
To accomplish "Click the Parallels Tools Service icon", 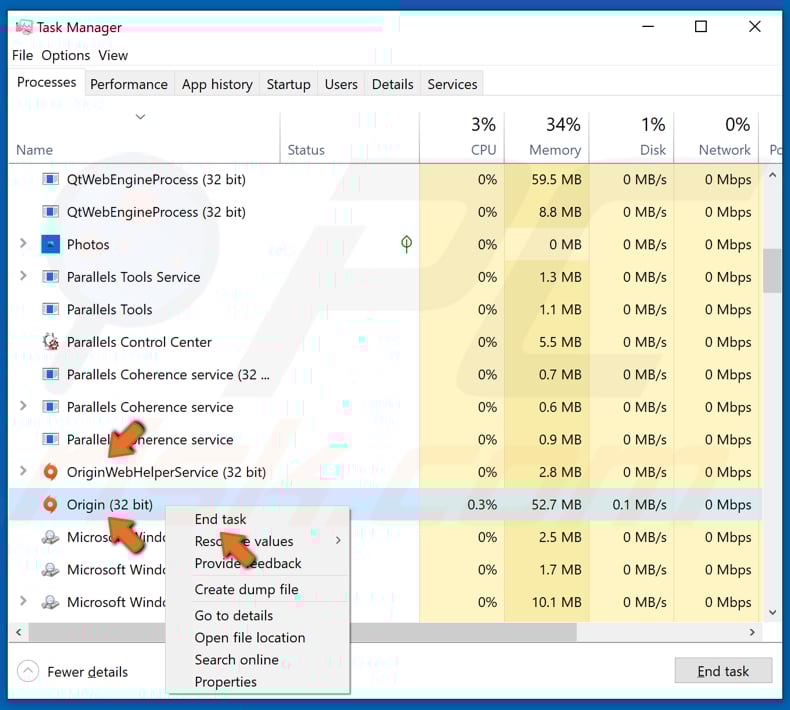I will 50,277.
